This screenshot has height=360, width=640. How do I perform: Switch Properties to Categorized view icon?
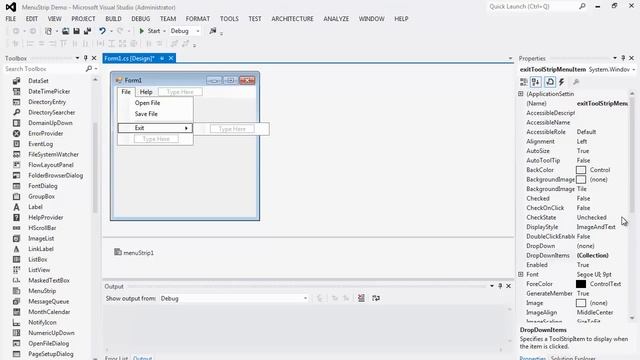pyautogui.click(x=524, y=82)
